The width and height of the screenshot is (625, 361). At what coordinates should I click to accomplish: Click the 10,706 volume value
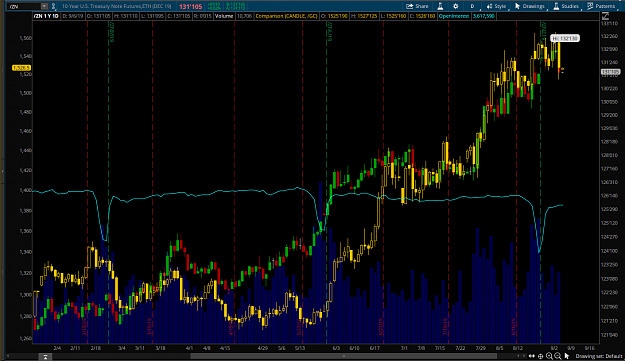click(244, 16)
